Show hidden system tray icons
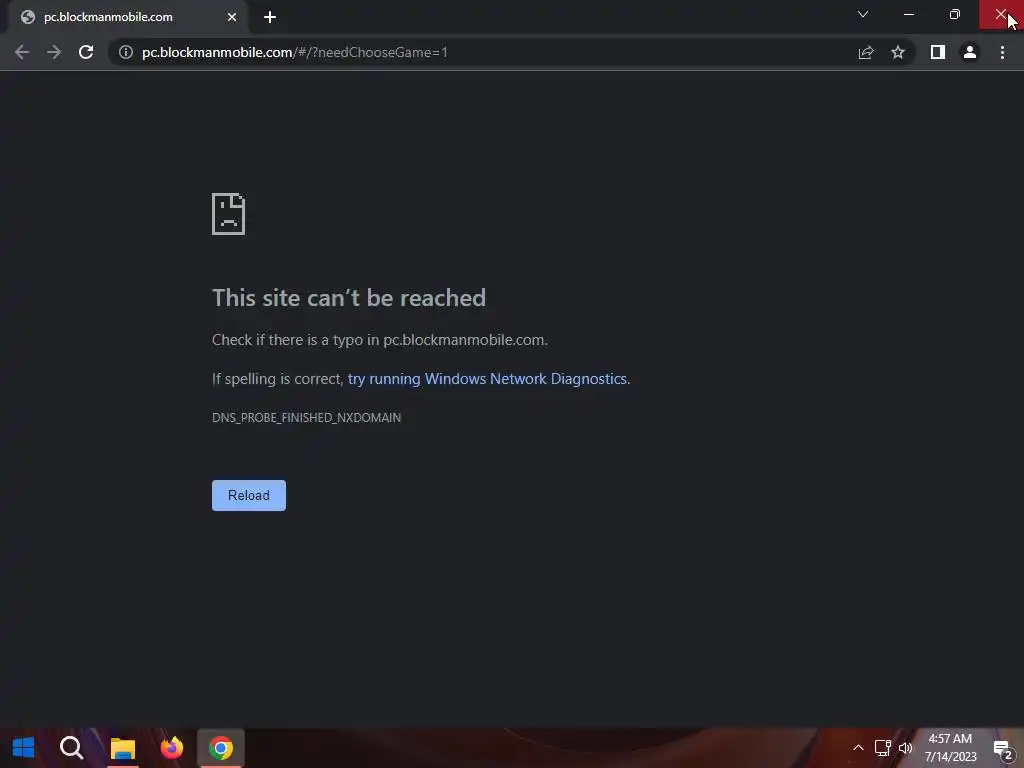This screenshot has height=768, width=1024. pyautogui.click(x=858, y=748)
